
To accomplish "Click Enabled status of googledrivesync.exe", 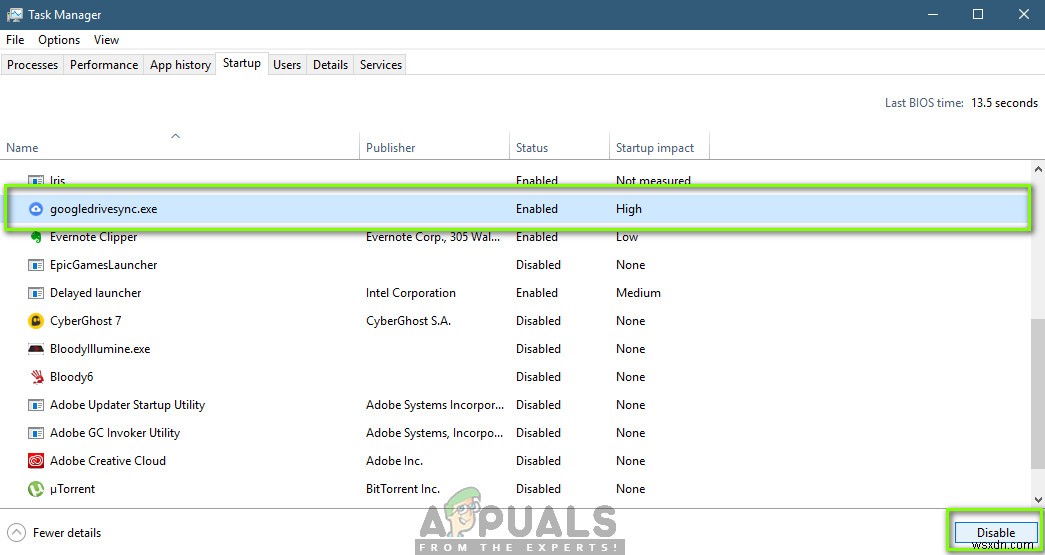I will coord(536,209).
